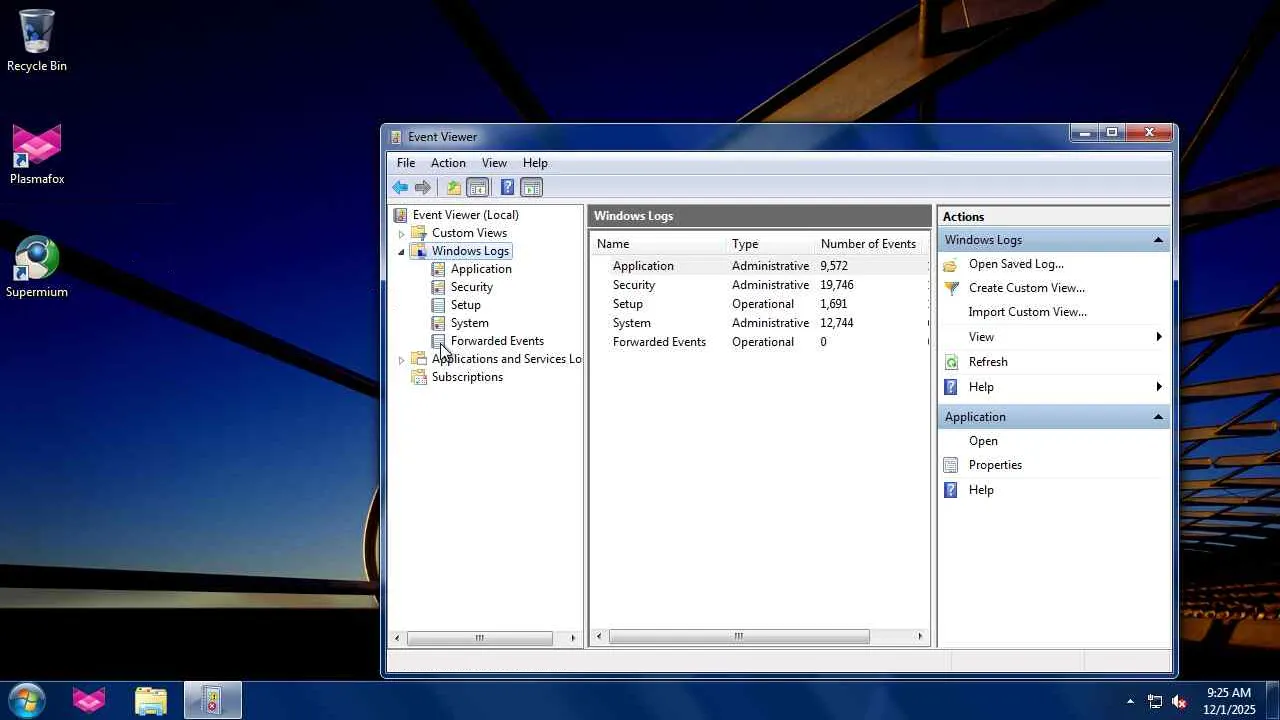Open the View menu in menu bar
Screen dimensions: 1280x720
point(494,163)
